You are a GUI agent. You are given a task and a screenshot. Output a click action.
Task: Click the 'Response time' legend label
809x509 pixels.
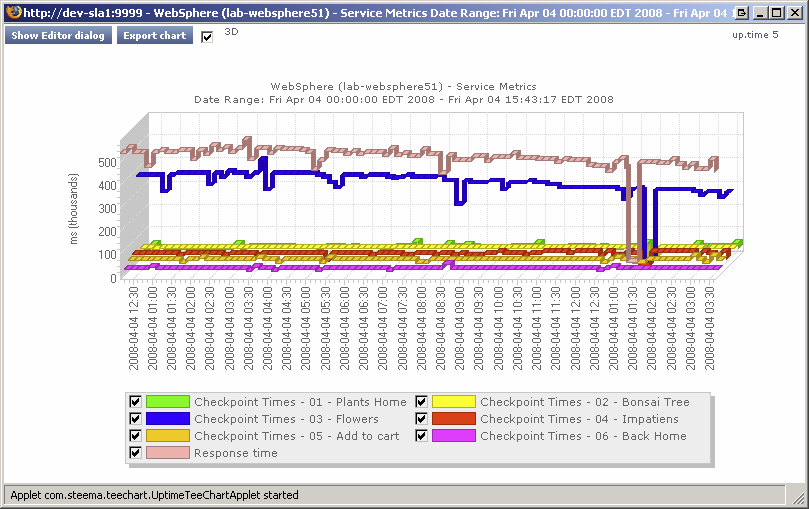[236, 453]
